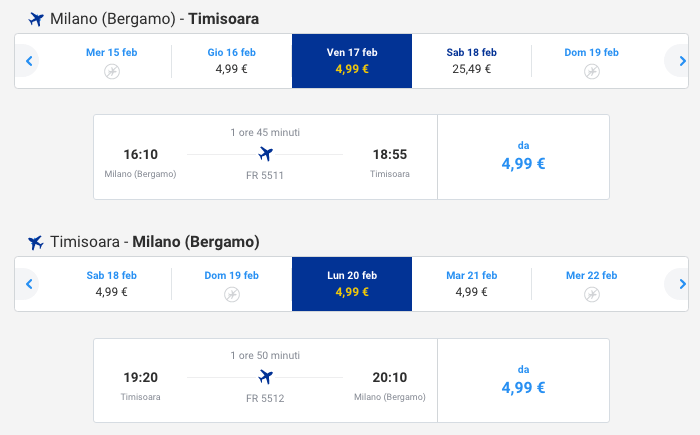Select the Gio 16 feb outbound date tab
The width and height of the screenshot is (700, 435).
pos(232,61)
